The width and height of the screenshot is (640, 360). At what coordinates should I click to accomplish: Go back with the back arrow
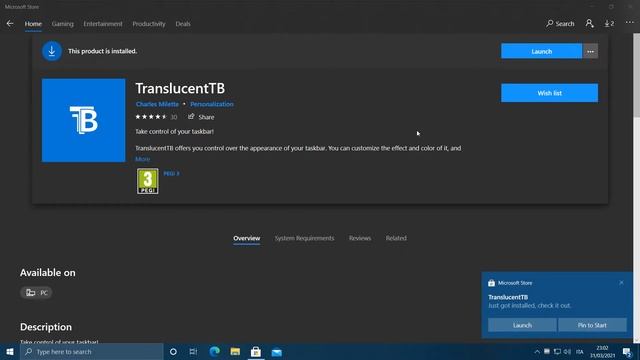click(x=10, y=24)
